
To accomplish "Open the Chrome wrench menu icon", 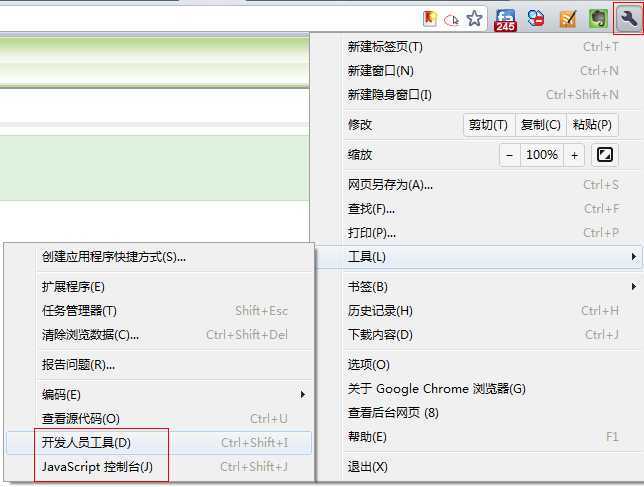I will 628,18.
